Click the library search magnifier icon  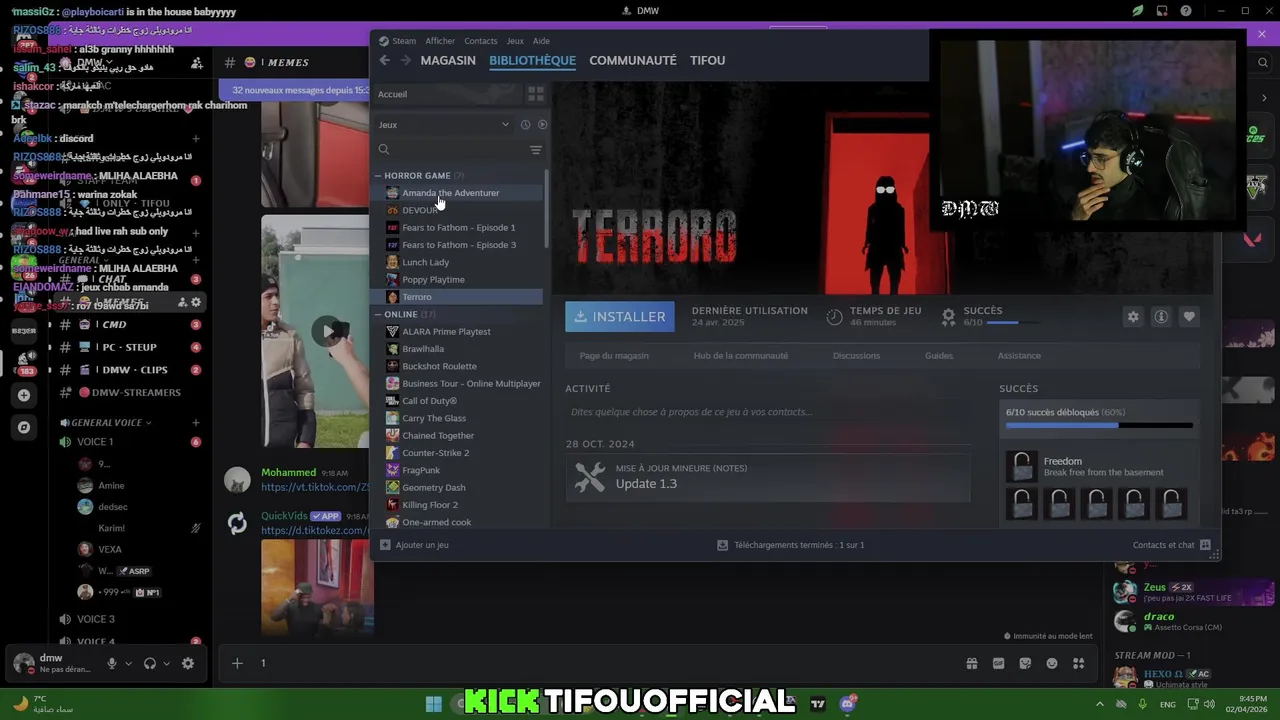tap(384, 150)
